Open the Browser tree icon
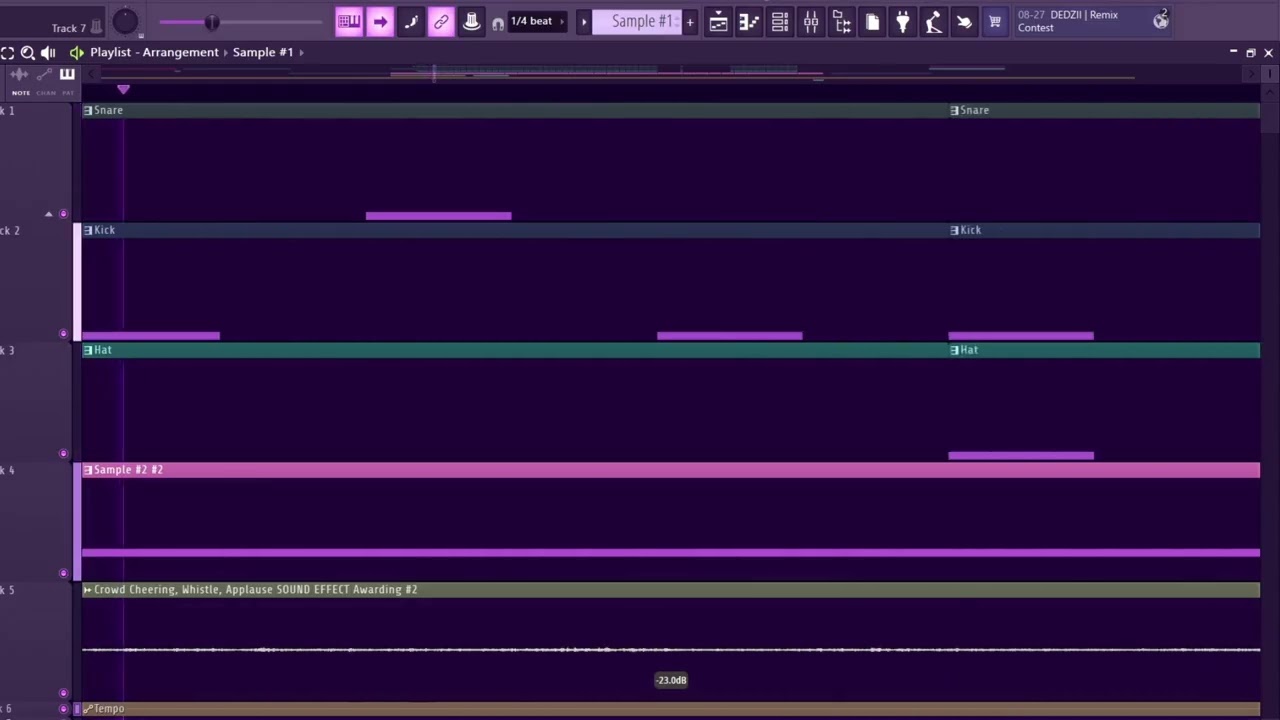This screenshot has width=1280, height=720. coord(842,21)
